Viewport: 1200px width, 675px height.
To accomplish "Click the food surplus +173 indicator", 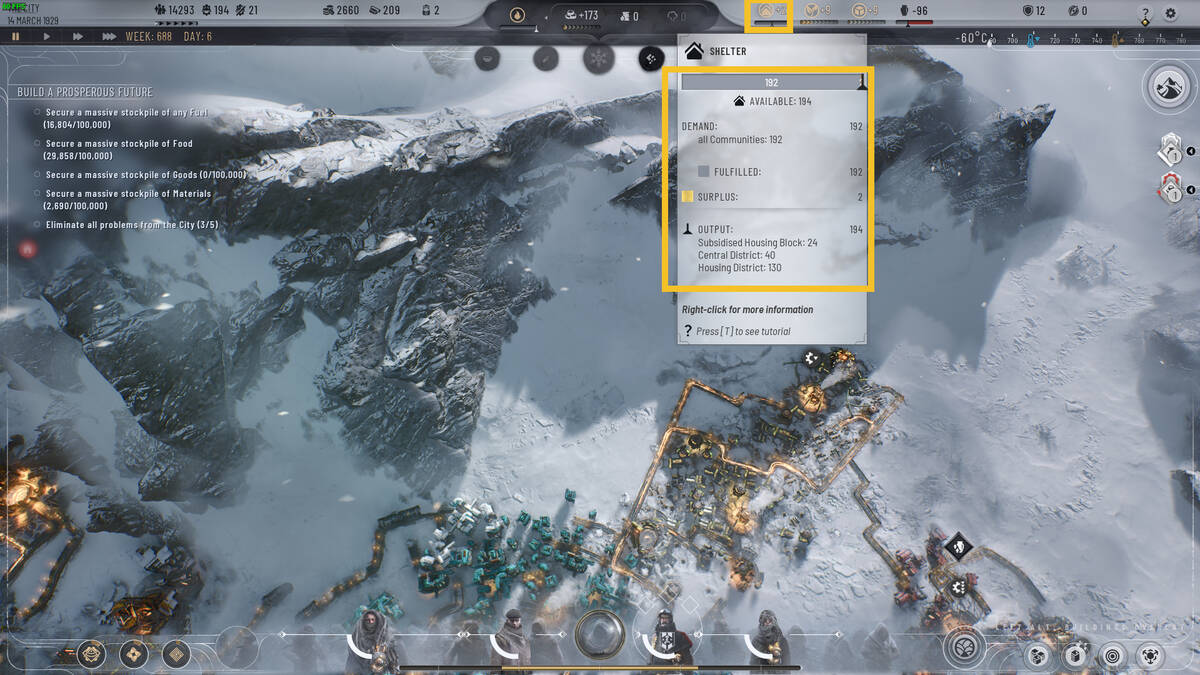I will [582, 15].
